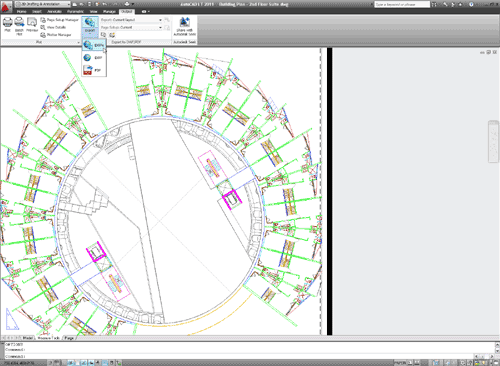Screen dimensions: 500x366
Task: Select the Model layout tab
Action: pos(28,338)
